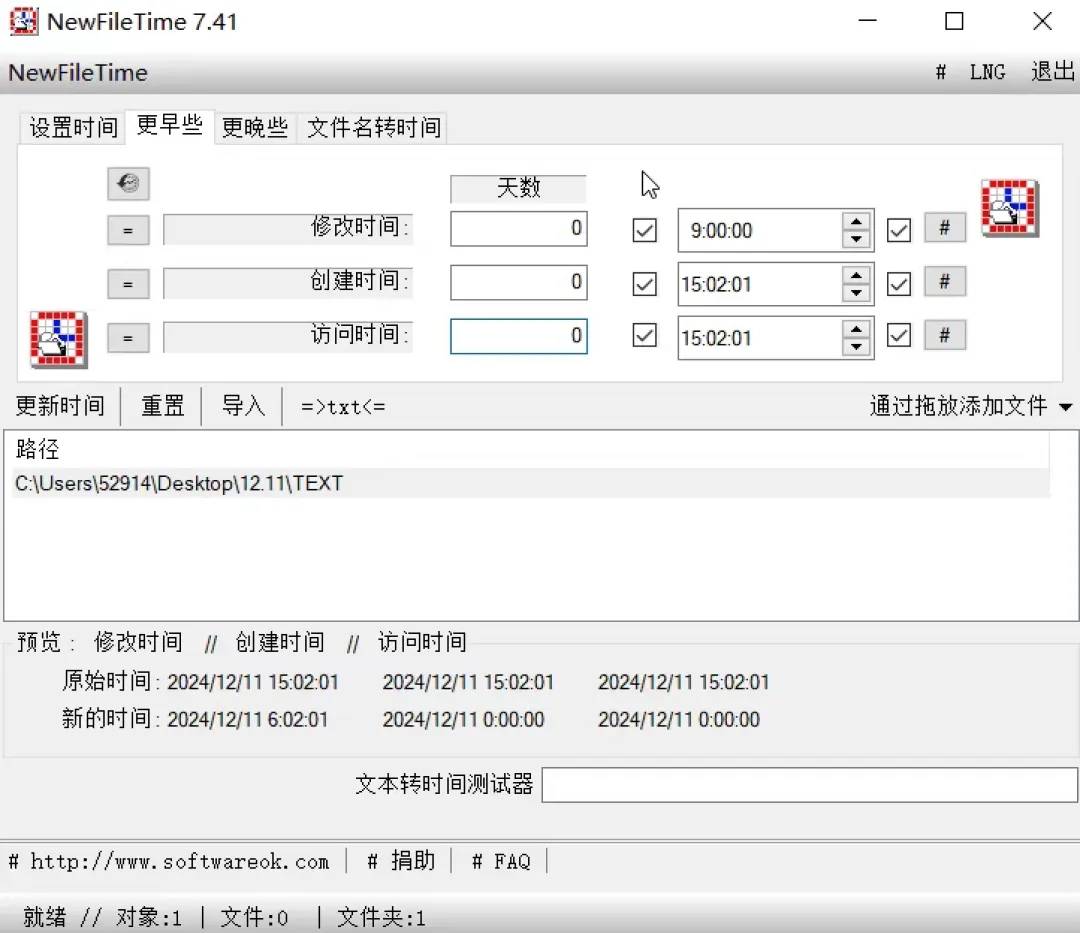The height and width of the screenshot is (933, 1080).
Task: Click the 访问时间 label bar
Action: click(x=288, y=336)
